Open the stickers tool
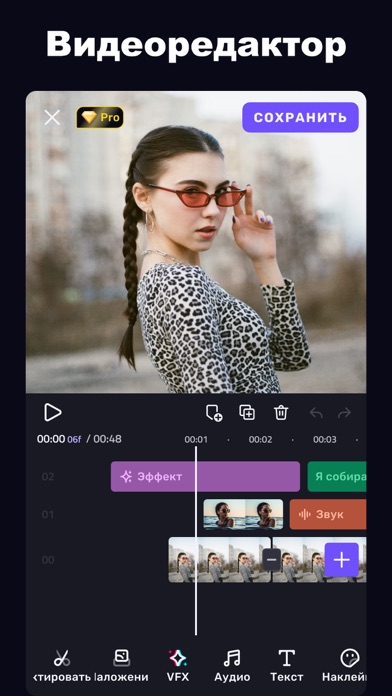The width and height of the screenshot is (392, 696). (x=344, y=666)
